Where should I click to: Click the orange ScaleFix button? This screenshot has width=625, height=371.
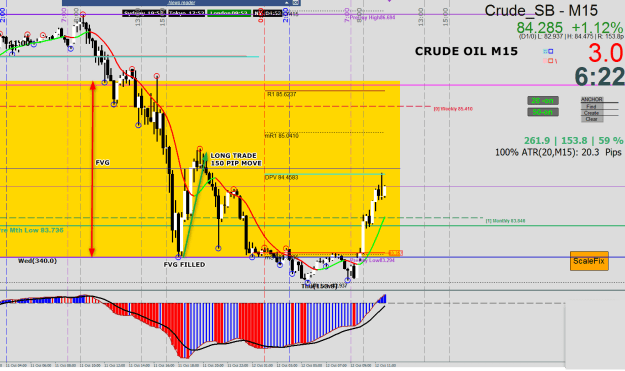[589, 261]
